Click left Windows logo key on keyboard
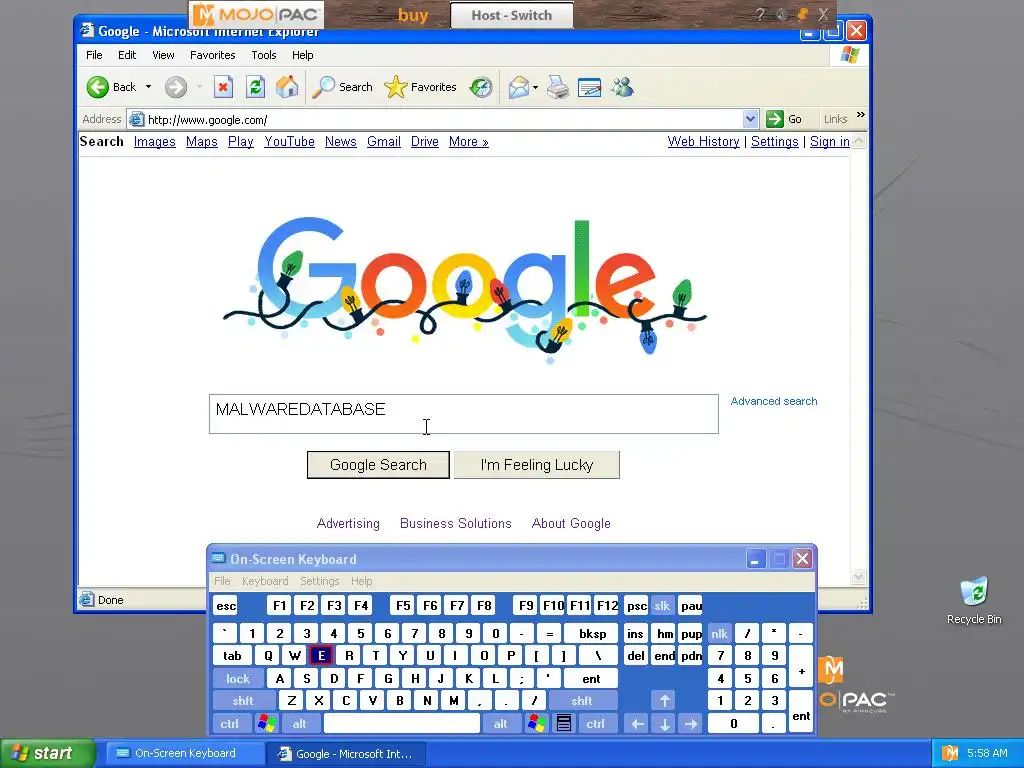The height and width of the screenshot is (768, 1024). tap(266, 724)
